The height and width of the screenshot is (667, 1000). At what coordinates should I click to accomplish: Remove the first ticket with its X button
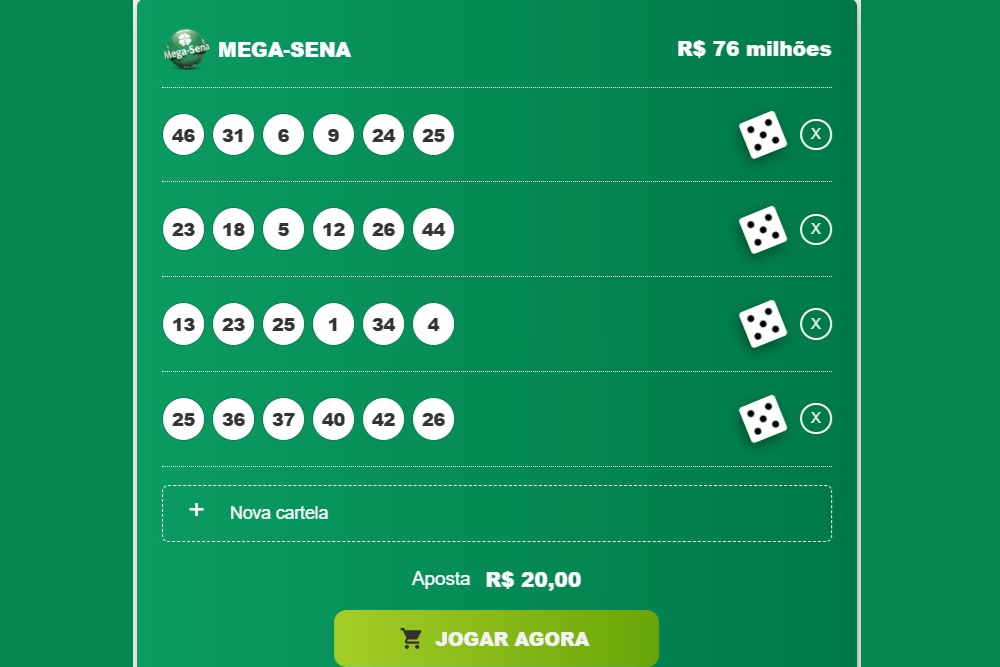816,134
